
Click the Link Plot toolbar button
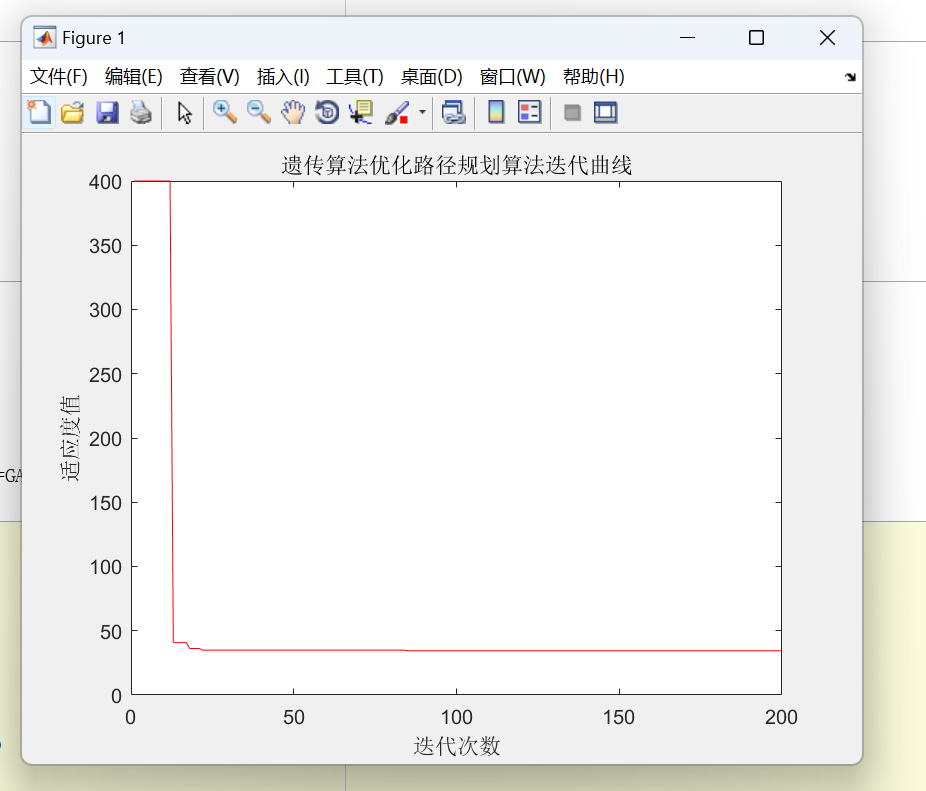point(454,113)
